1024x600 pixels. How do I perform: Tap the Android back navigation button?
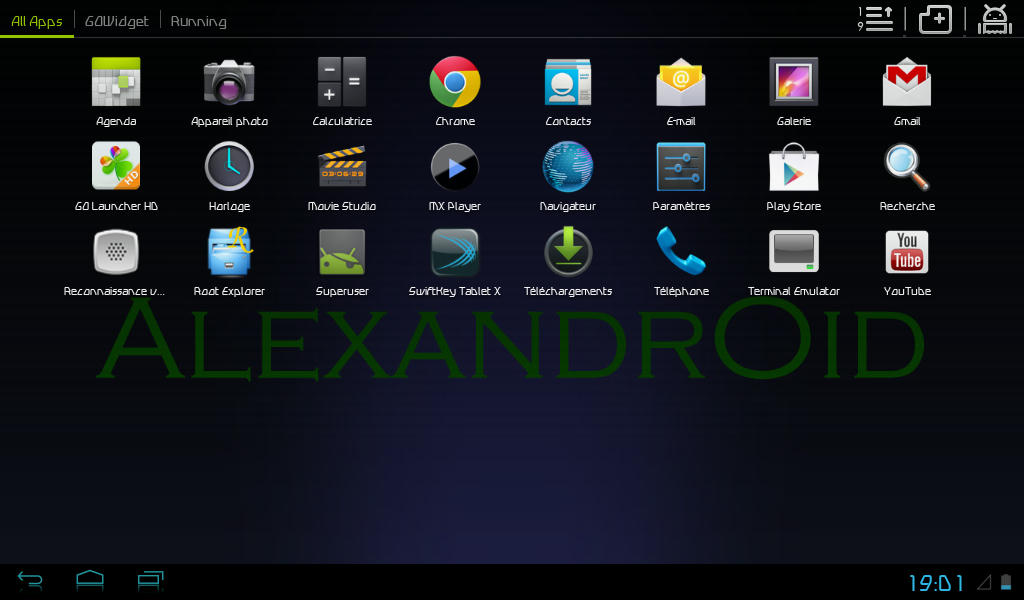[x=30, y=580]
